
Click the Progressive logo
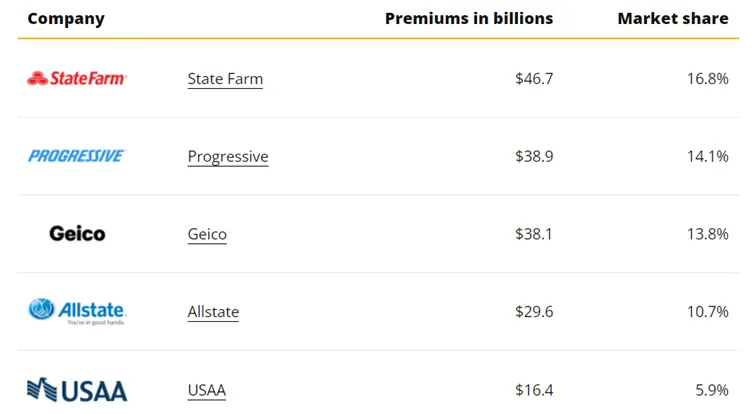coord(77,156)
